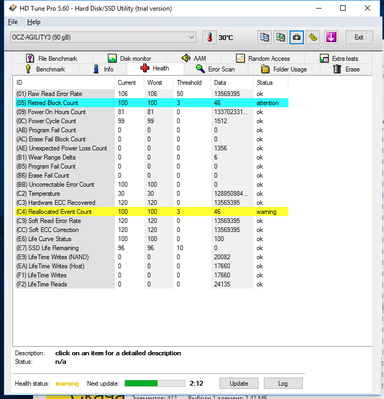Switch to the Info tab

[x=103, y=69]
